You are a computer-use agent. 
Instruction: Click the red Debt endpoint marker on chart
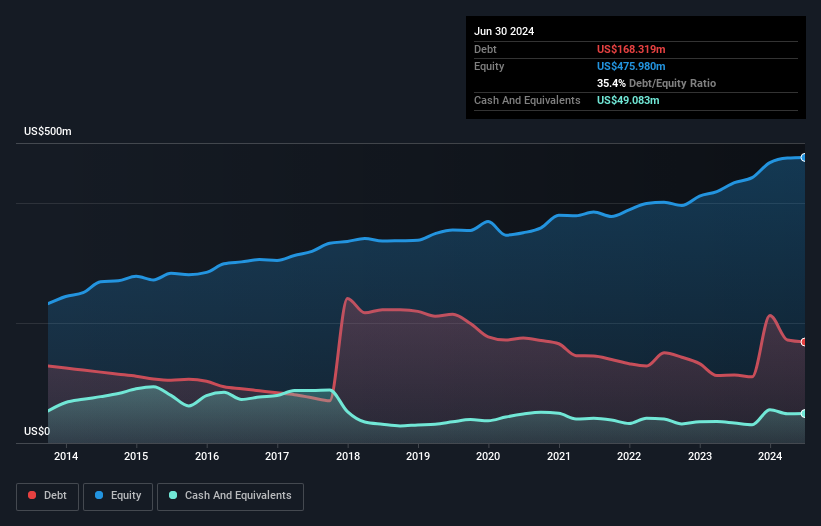pyautogui.click(x=803, y=342)
